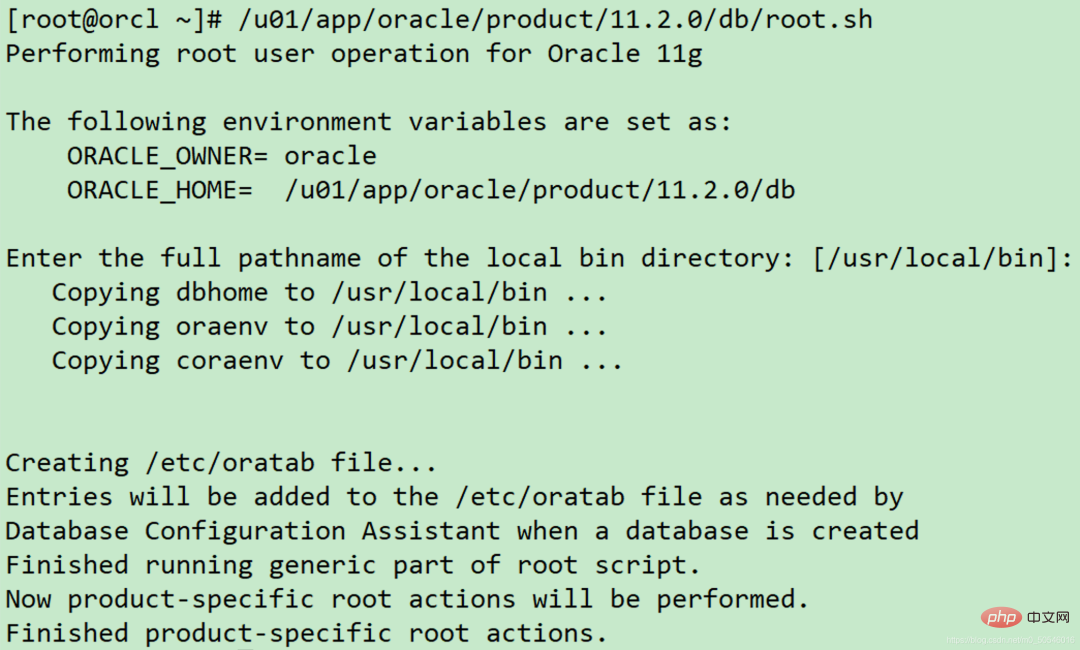Screen dimensions: 1080x650
Task: Click 'Now product-specific root actions will be performed.'
Action: point(407,599)
